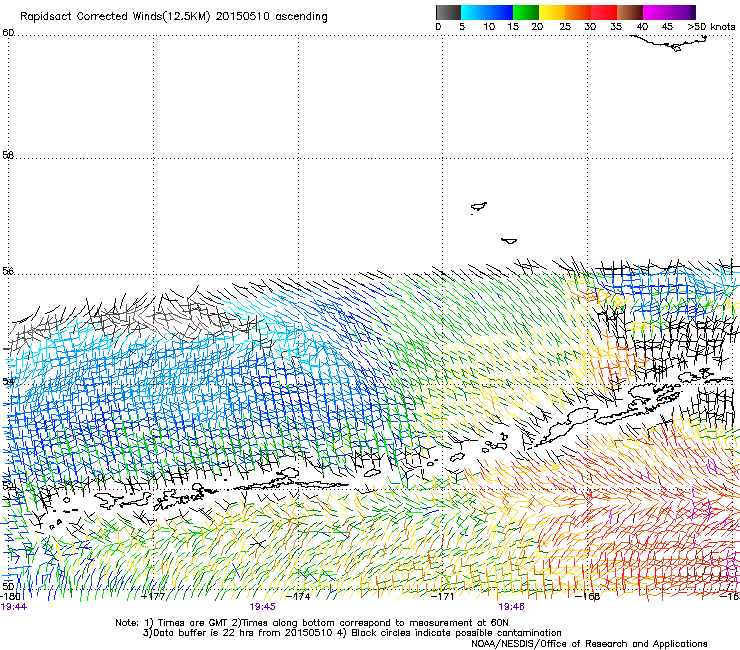Click the "58" latitude axis label

pos(8,155)
